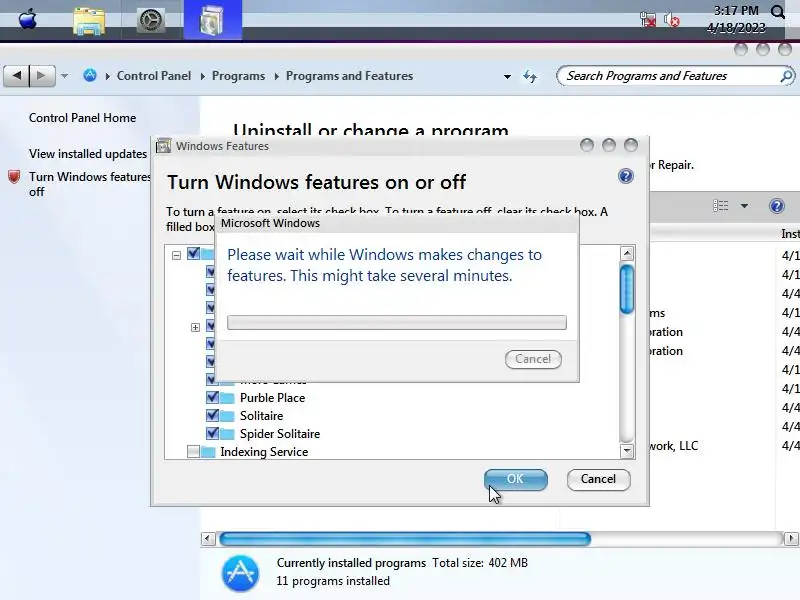Toggle the top-level checked feature checkbox

tap(193, 253)
